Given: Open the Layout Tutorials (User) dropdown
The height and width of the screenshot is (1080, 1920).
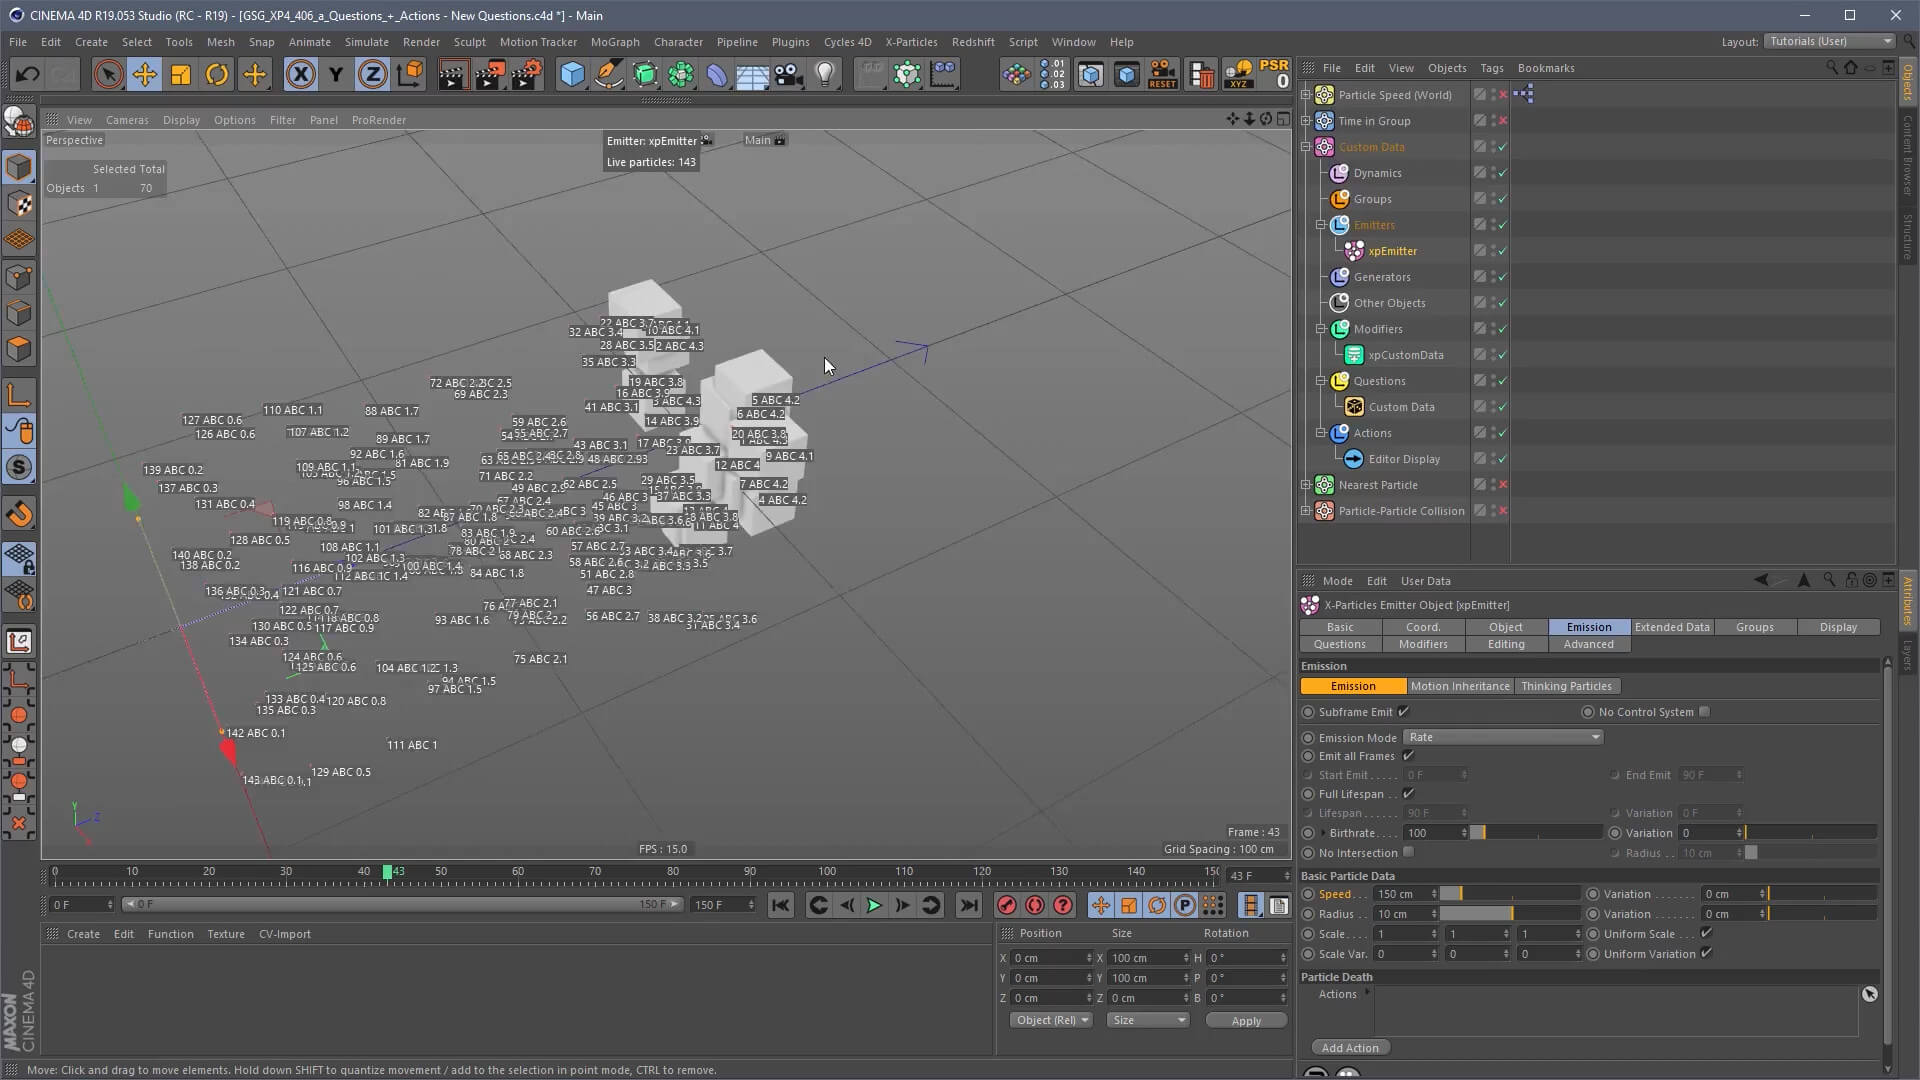Looking at the screenshot, I should (x=1829, y=41).
